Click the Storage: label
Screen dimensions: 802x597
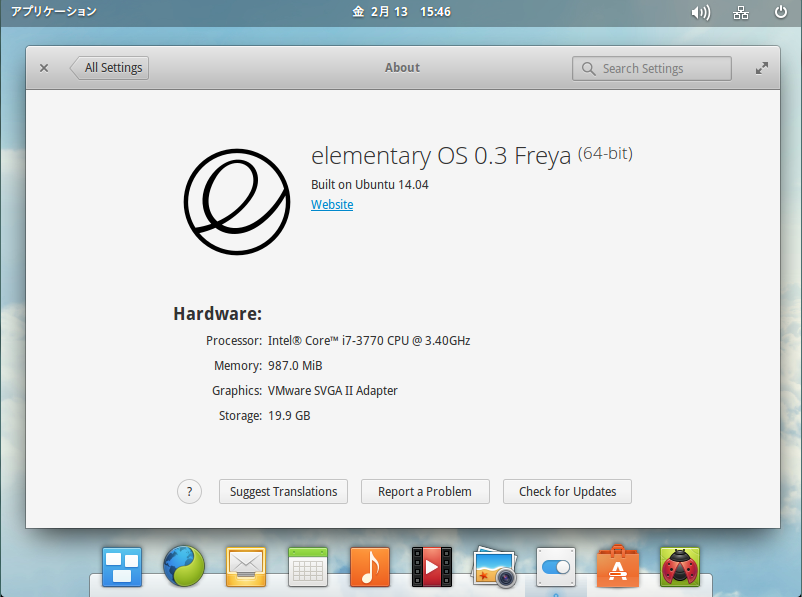pos(240,416)
